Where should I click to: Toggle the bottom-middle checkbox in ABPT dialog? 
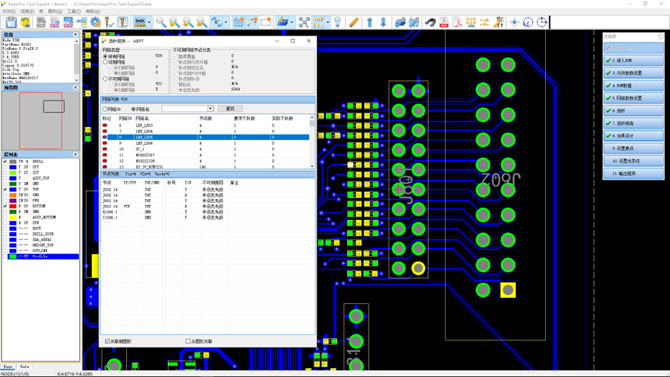188,341
